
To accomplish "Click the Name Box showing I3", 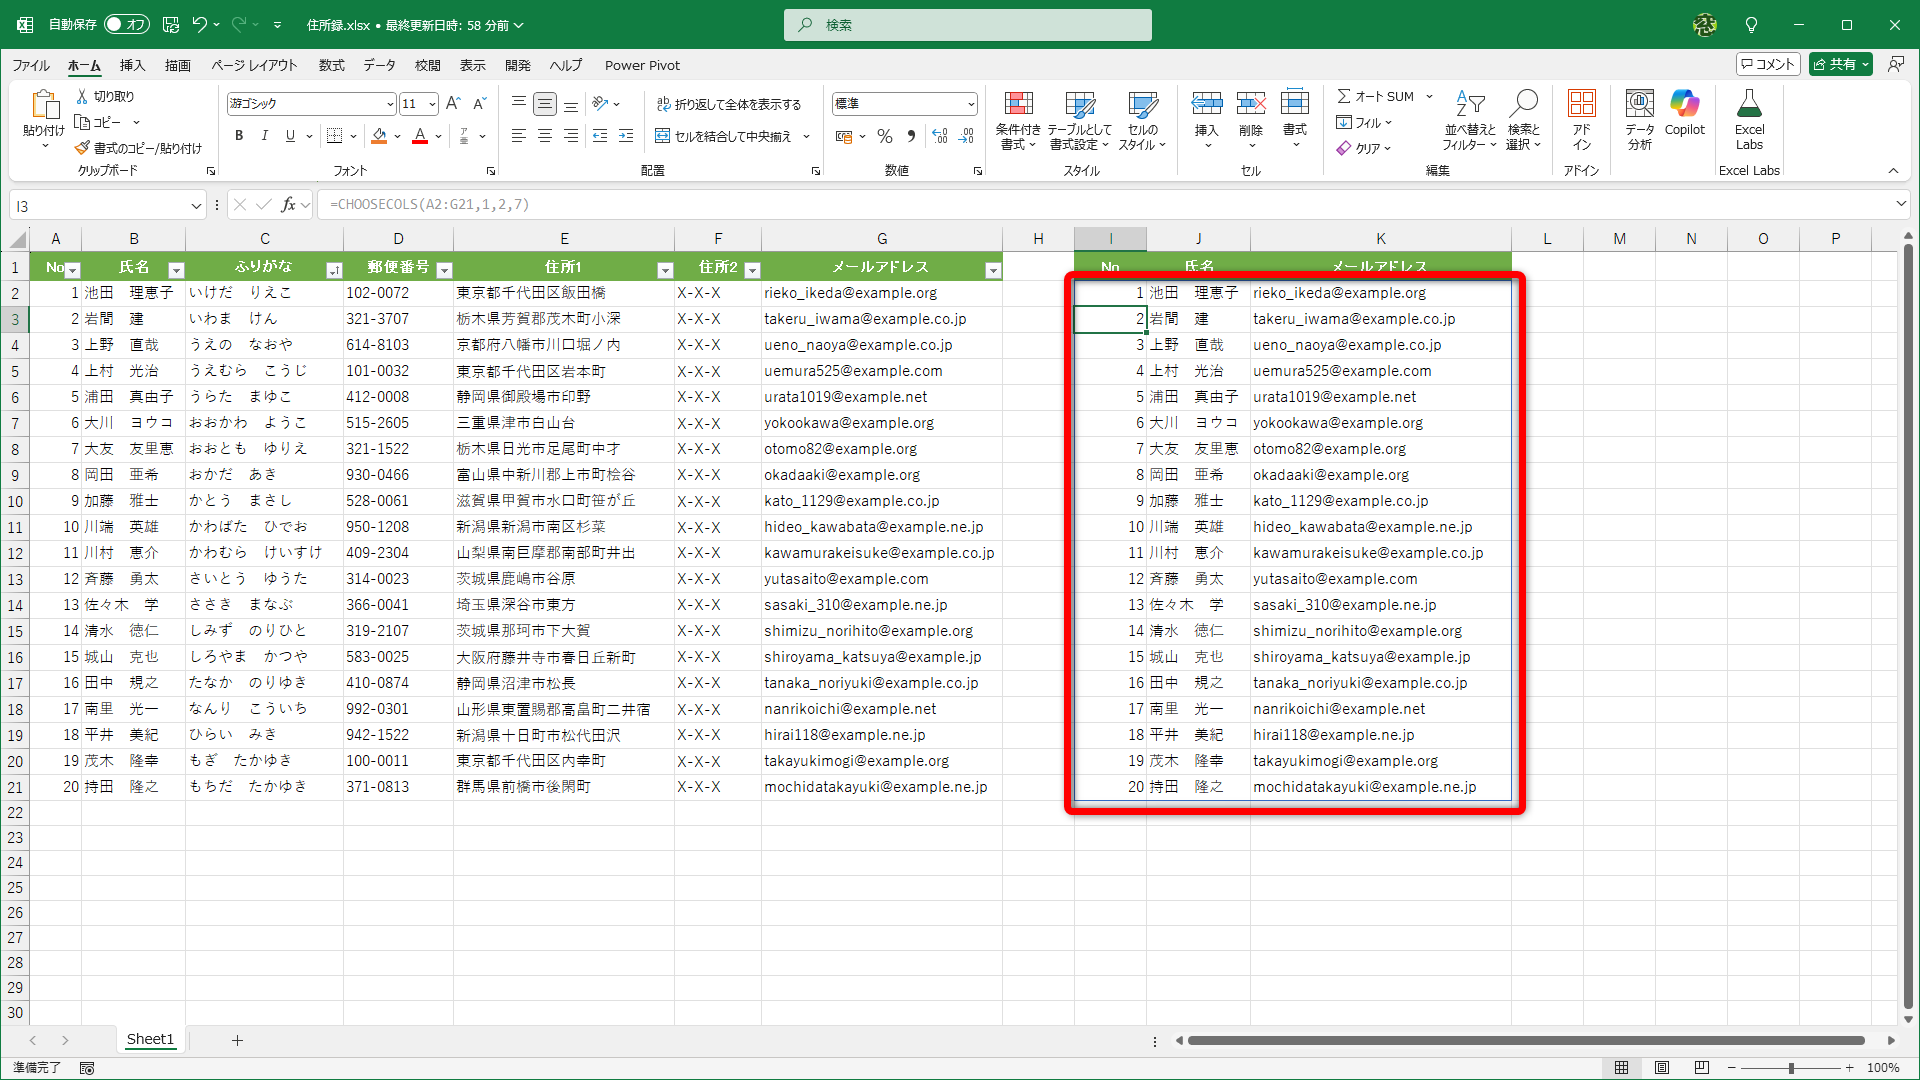I will click(x=100, y=206).
